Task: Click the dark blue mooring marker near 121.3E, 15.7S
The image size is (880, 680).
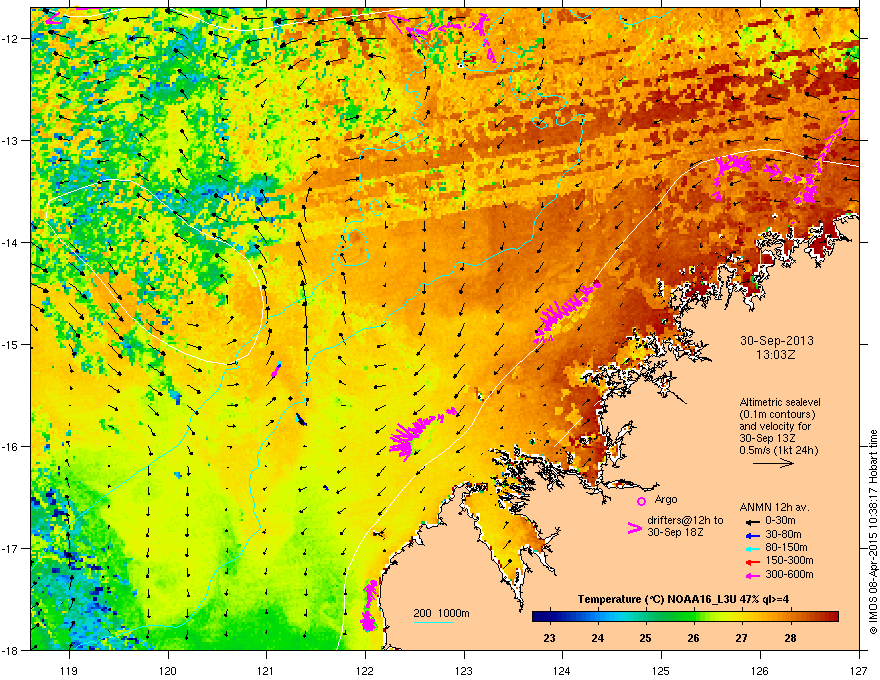Action: (x=301, y=420)
